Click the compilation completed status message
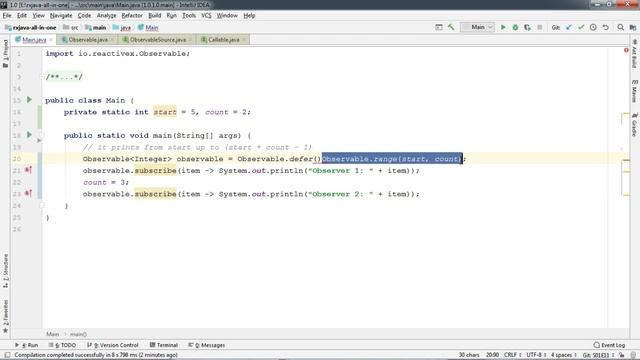 pyautogui.click(x=96, y=355)
